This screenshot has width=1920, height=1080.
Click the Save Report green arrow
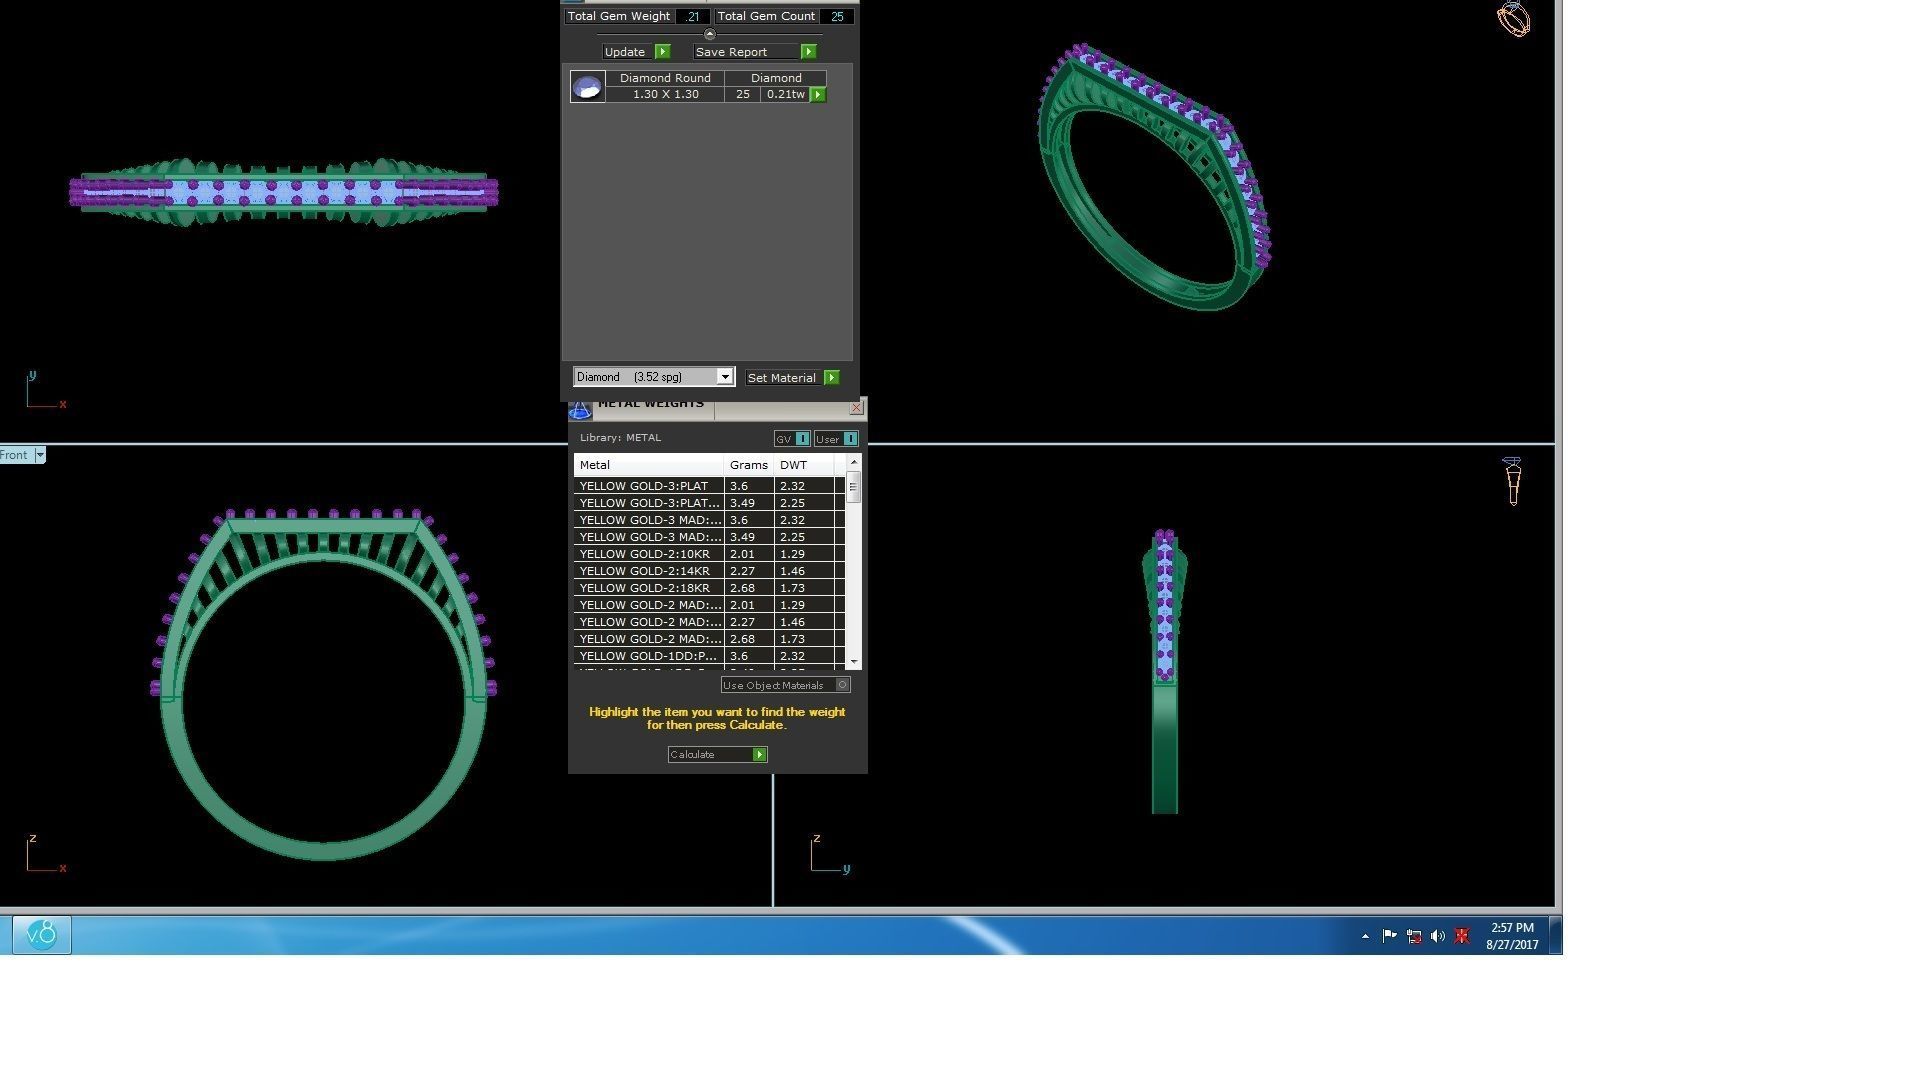click(x=808, y=51)
